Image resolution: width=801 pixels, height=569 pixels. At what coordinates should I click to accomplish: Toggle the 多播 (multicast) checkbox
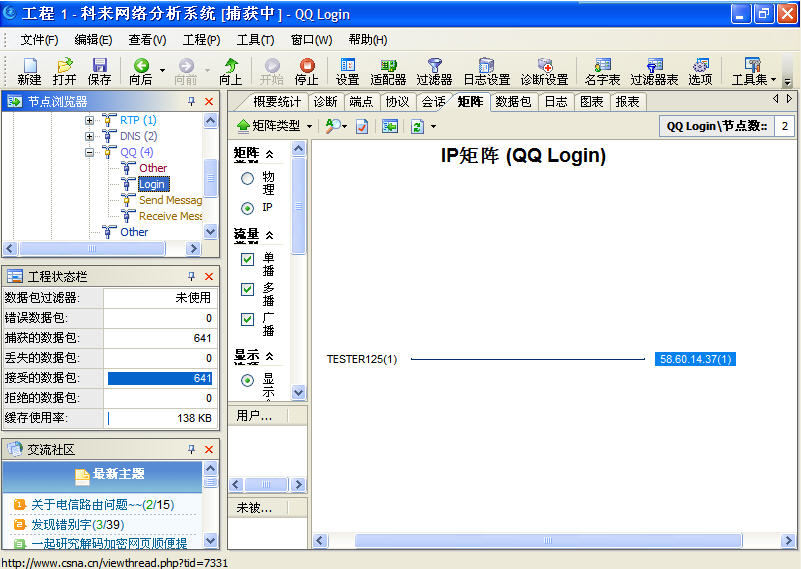[x=247, y=289]
